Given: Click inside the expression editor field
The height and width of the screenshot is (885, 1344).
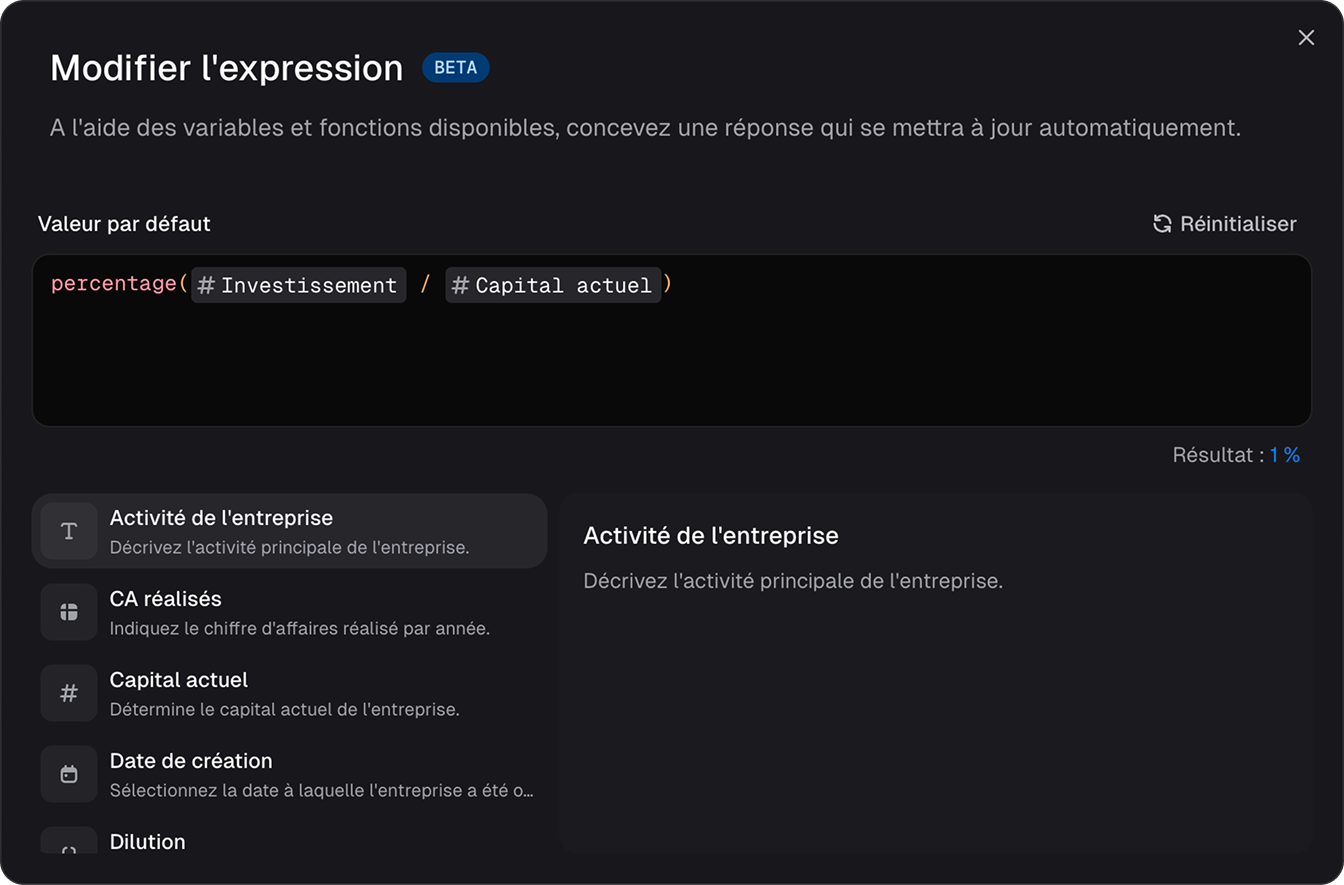Looking at the screenshot, I should click(670, 360).
